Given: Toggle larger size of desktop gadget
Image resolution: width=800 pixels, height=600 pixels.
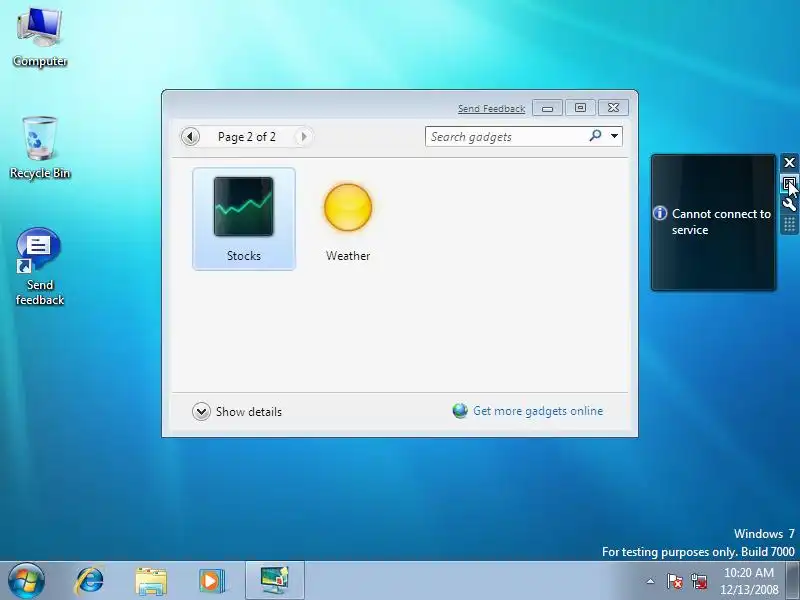Looking at the screenshot, I should pos(789,183).
